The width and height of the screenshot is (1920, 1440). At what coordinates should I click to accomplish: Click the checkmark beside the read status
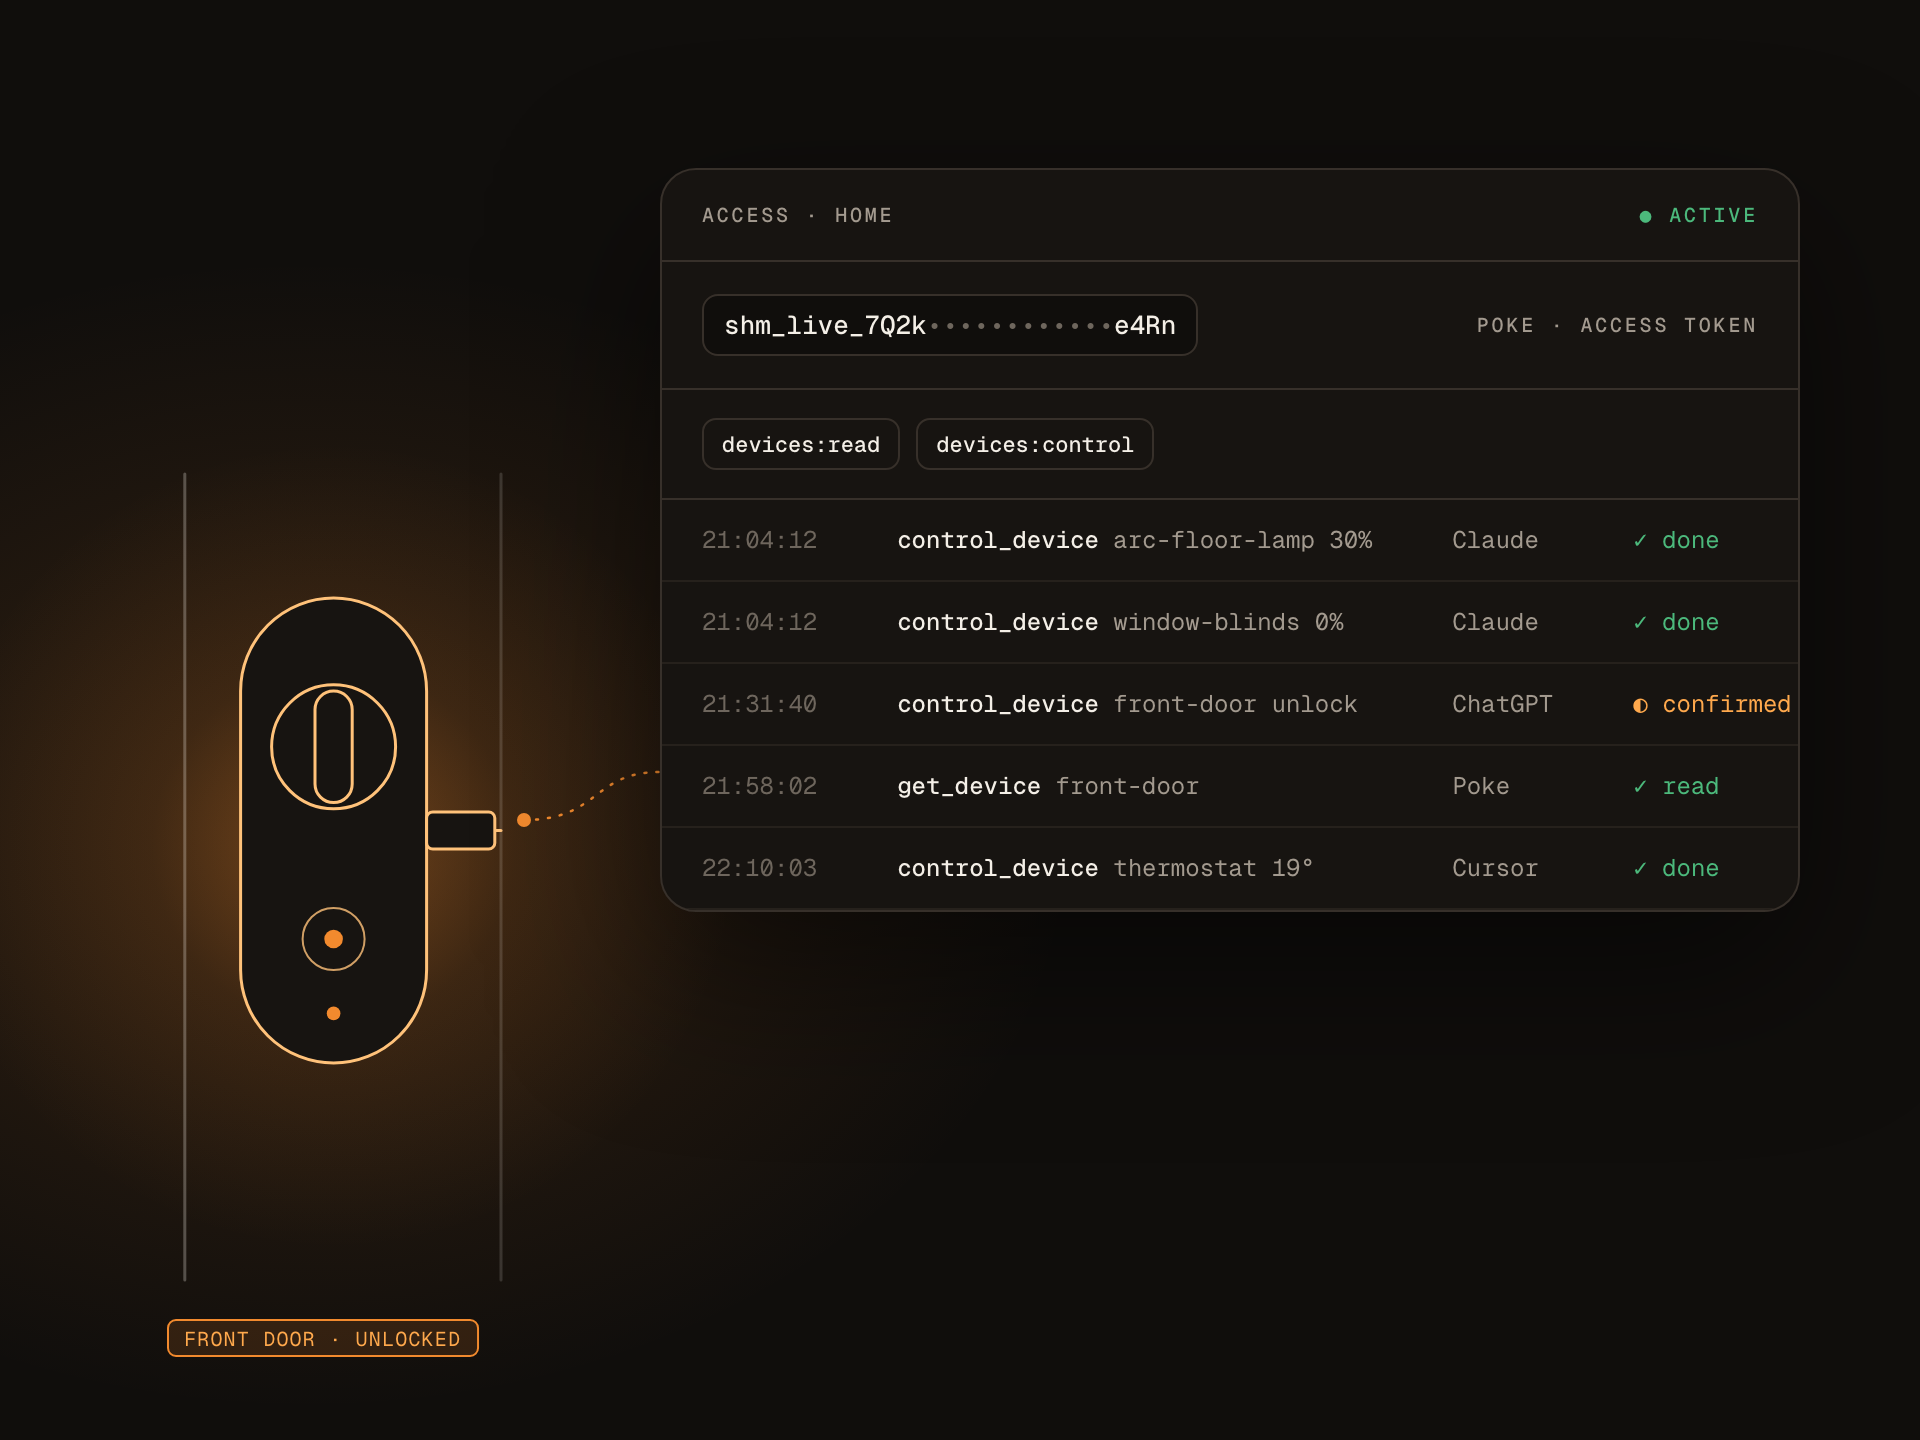tap(1640, 787)
